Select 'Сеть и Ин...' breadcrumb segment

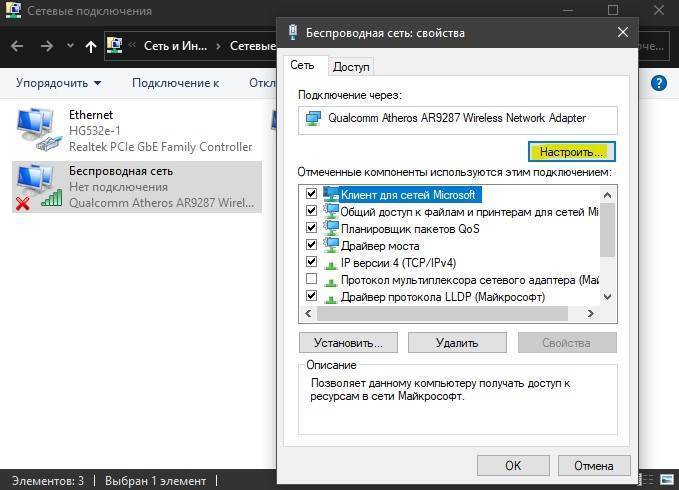(175, 45)
